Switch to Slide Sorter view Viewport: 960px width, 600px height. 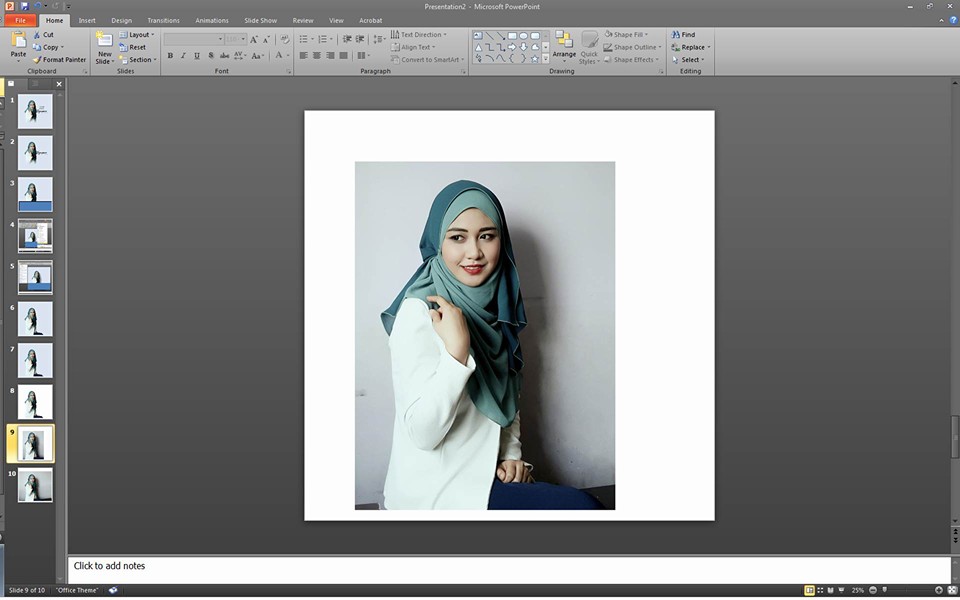822,590
